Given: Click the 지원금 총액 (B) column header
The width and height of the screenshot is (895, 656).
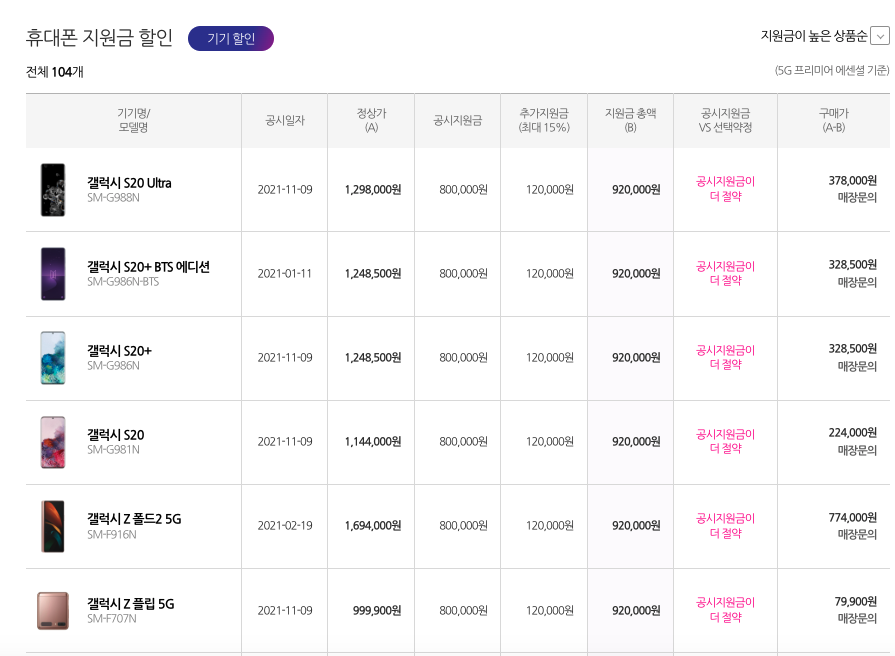Looking at the screenshot, I should click(630, 120).
